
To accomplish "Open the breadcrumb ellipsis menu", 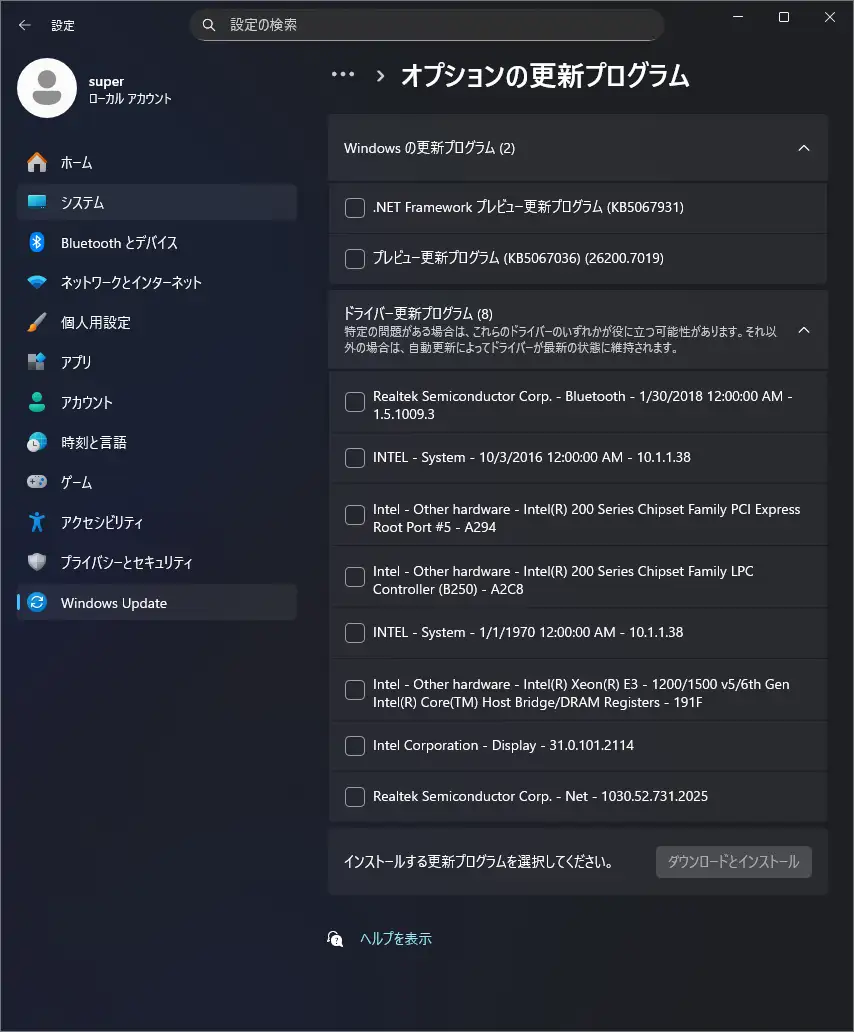I will coord(343,75).
